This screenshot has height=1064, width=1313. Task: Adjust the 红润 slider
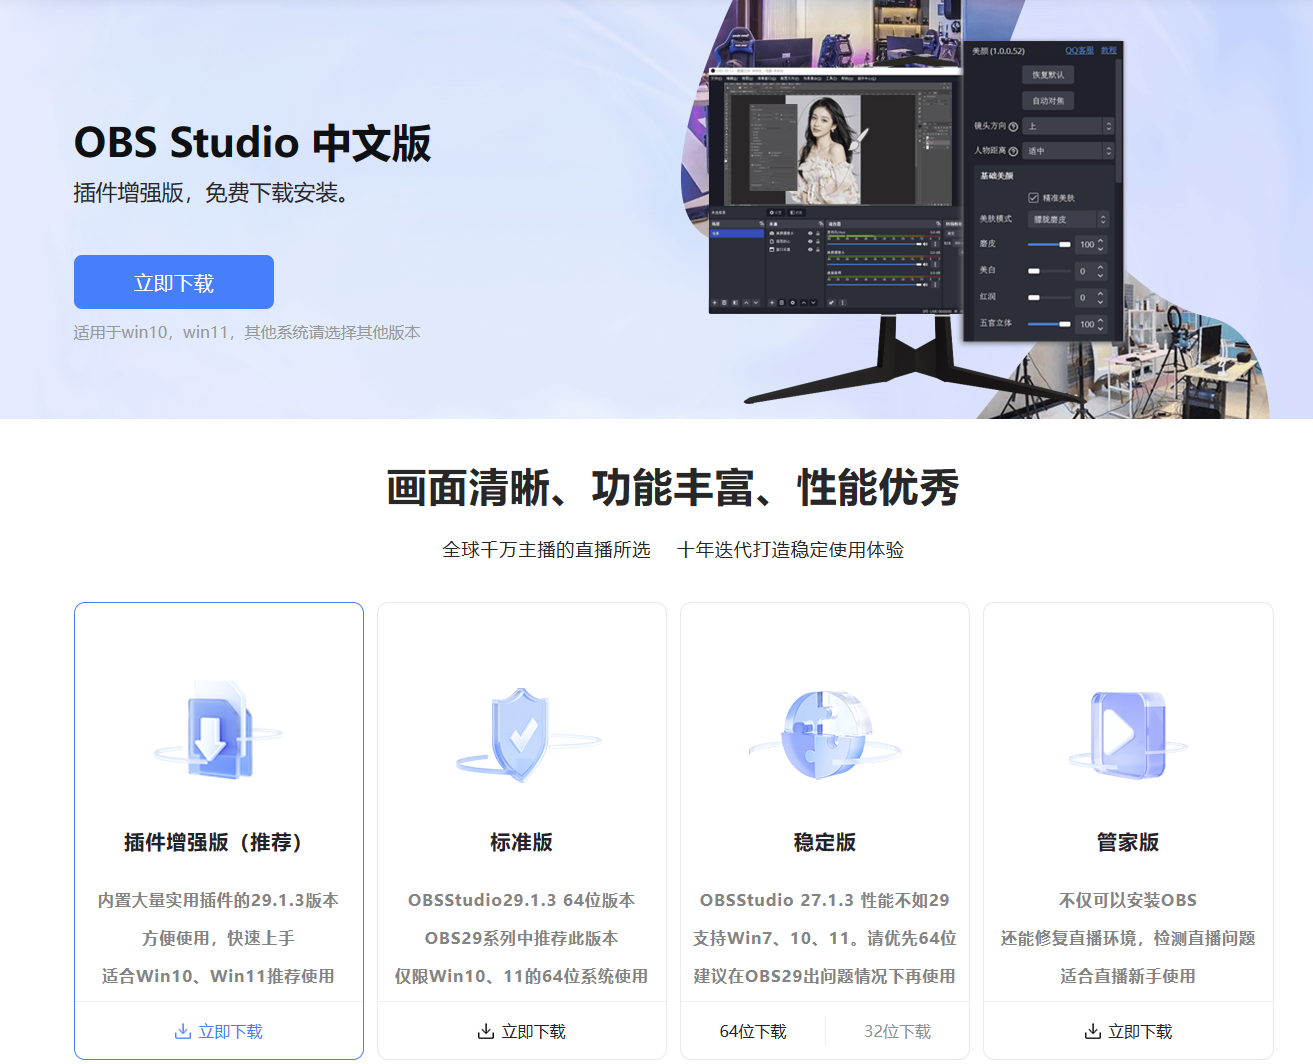pyautogui.click(x=1050, y=298)
